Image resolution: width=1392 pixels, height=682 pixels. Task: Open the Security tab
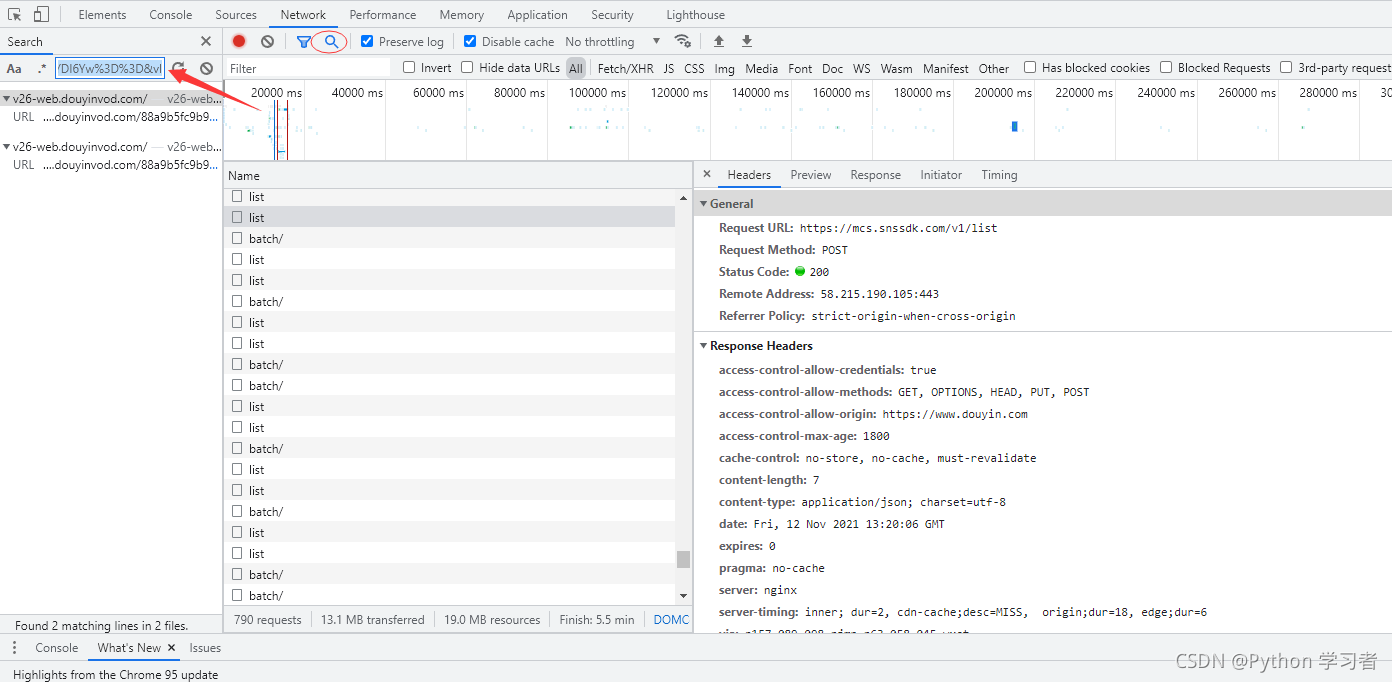tap(612, 14)
